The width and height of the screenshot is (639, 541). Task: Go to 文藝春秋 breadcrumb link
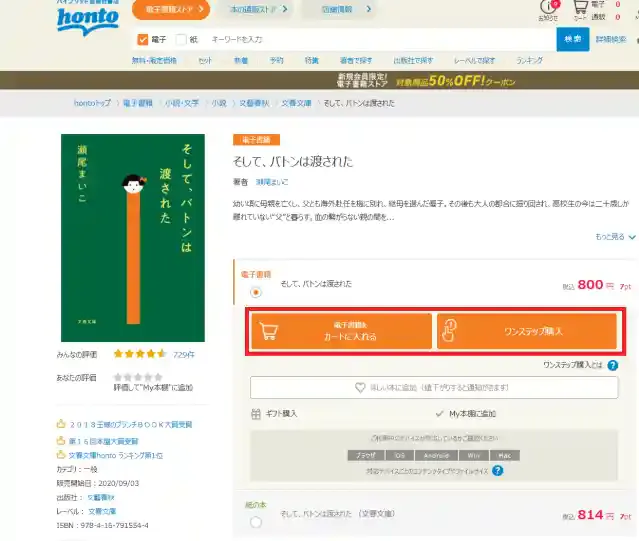254,103
